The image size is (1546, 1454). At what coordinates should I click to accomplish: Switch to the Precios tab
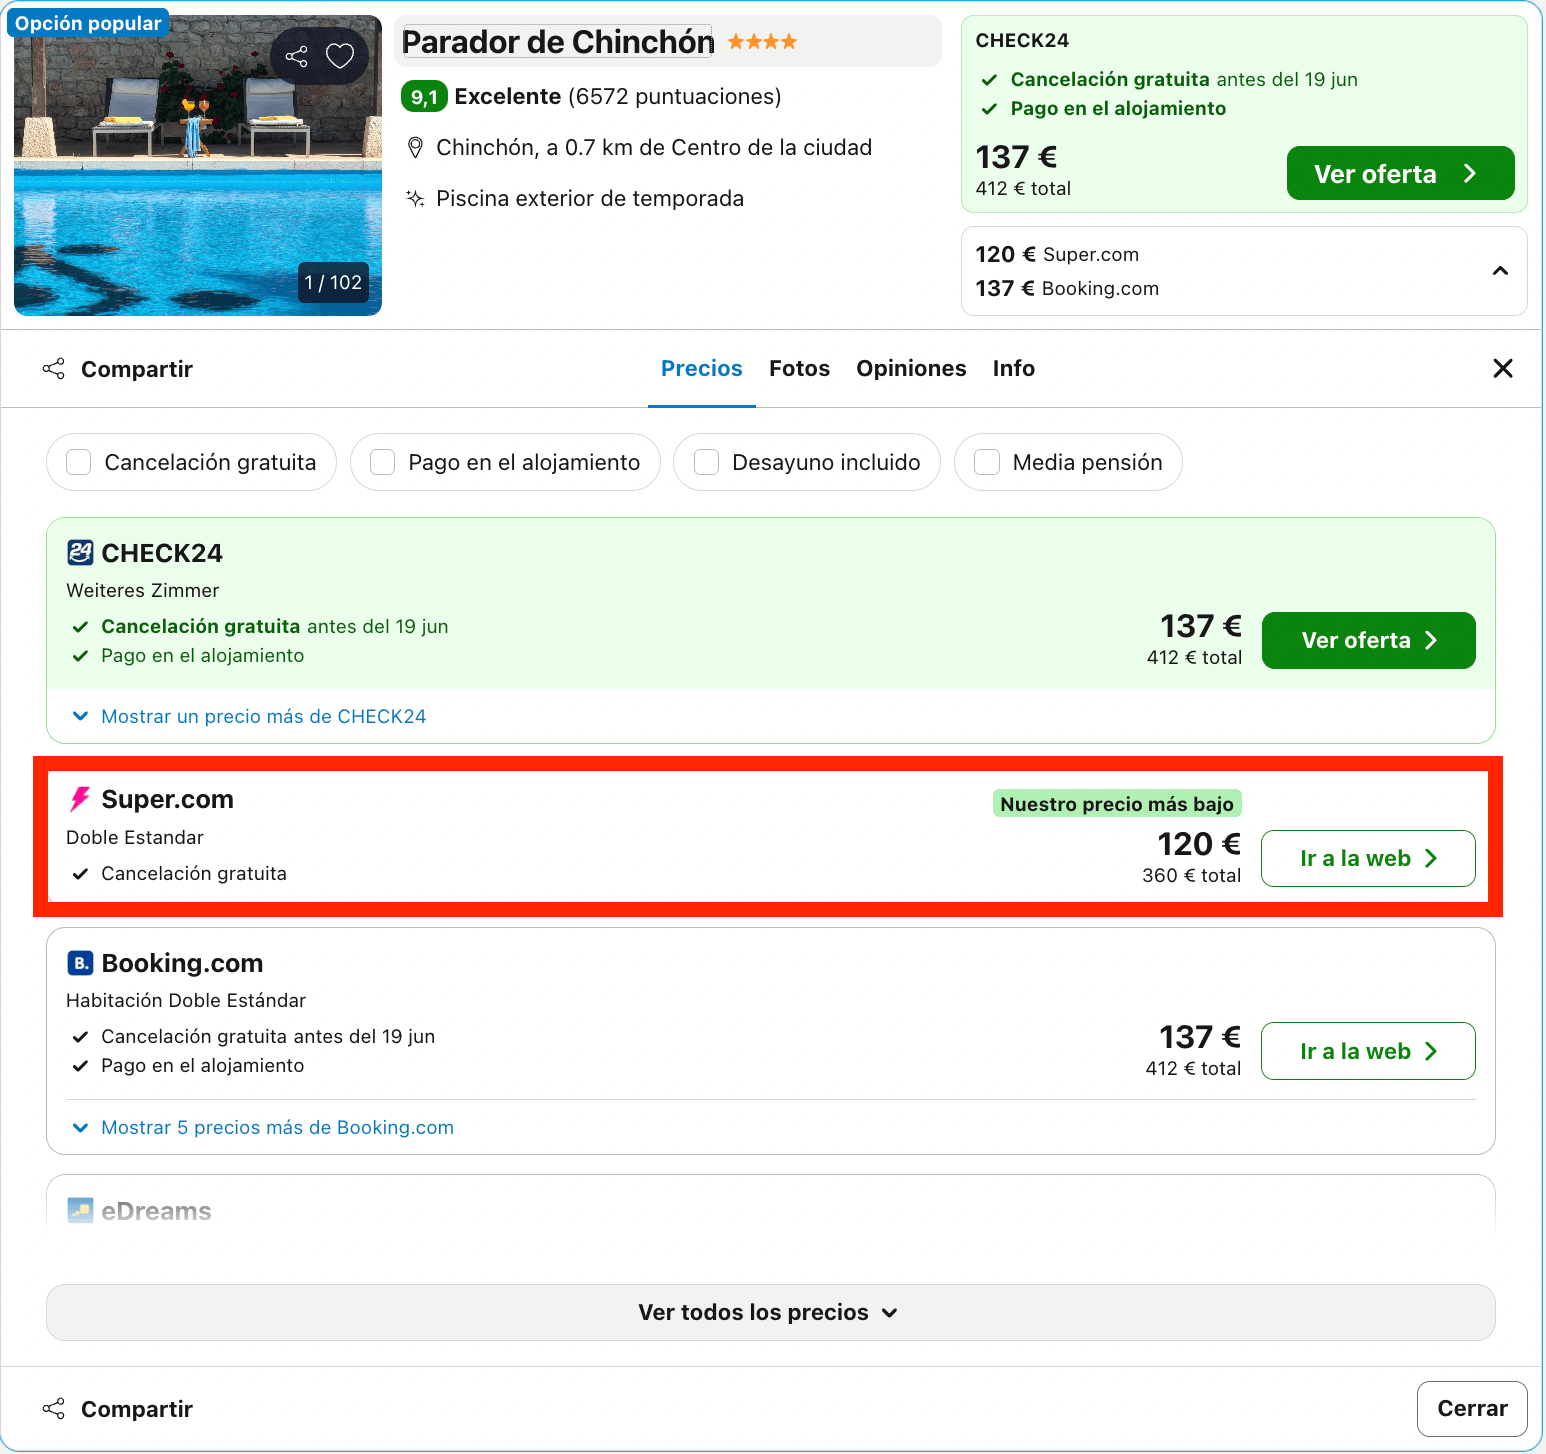tap(702, 369)
